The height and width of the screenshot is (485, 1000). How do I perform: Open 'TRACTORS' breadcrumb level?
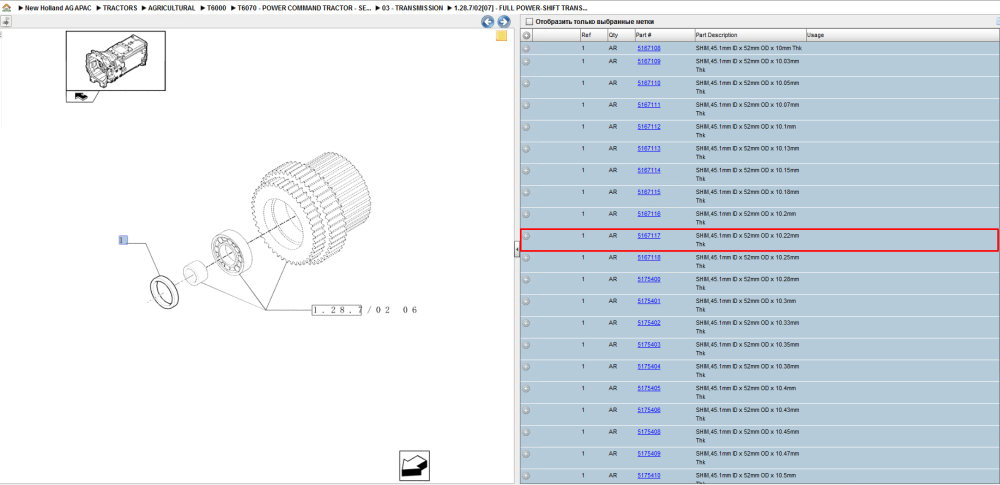click(120, 8)
